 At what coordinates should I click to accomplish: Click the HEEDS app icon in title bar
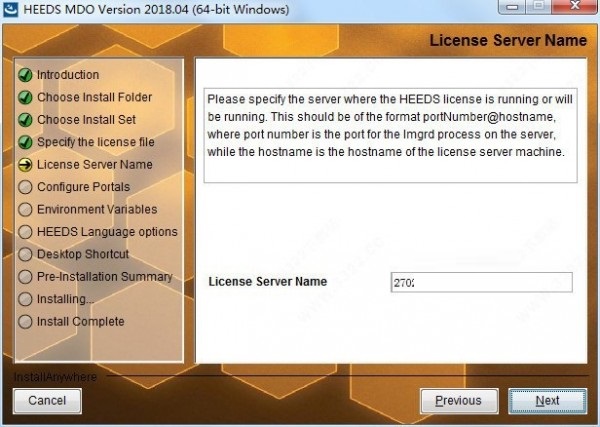(11, 9)
